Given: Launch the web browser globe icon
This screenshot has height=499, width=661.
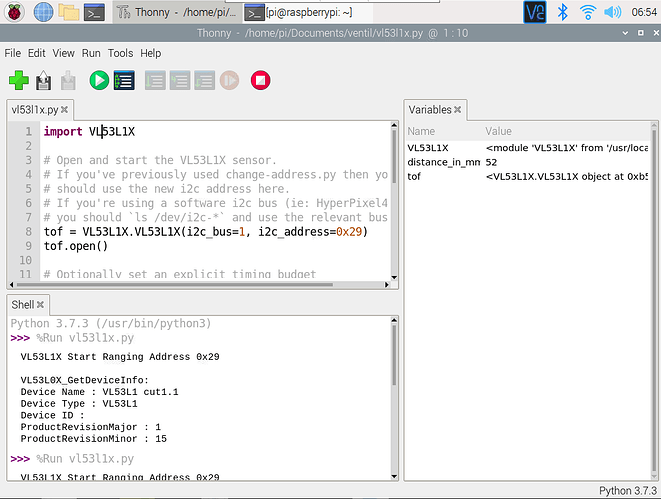Looking at the screenshot, I should point(44,12).
